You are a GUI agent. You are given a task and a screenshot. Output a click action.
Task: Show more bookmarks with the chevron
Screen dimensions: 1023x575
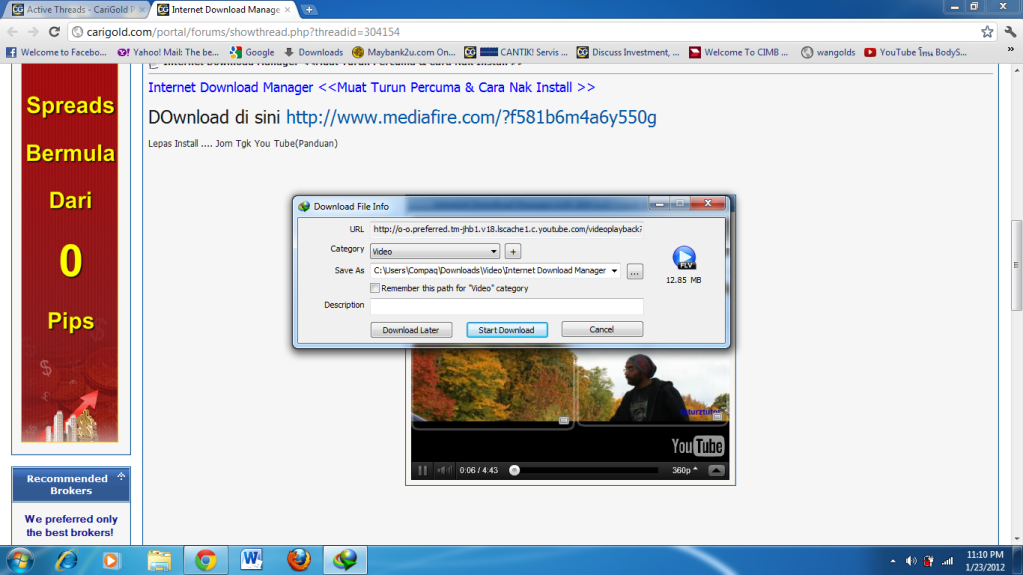(1011, 50)
